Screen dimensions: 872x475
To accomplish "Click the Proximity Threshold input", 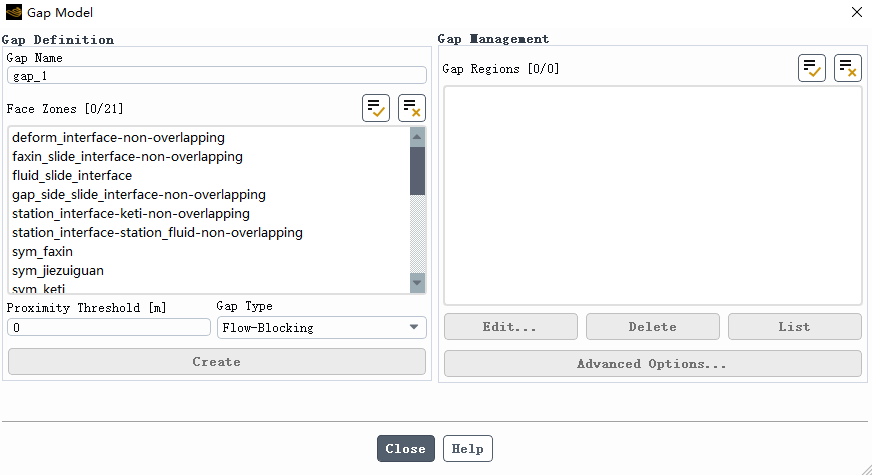I will (109, 328).
